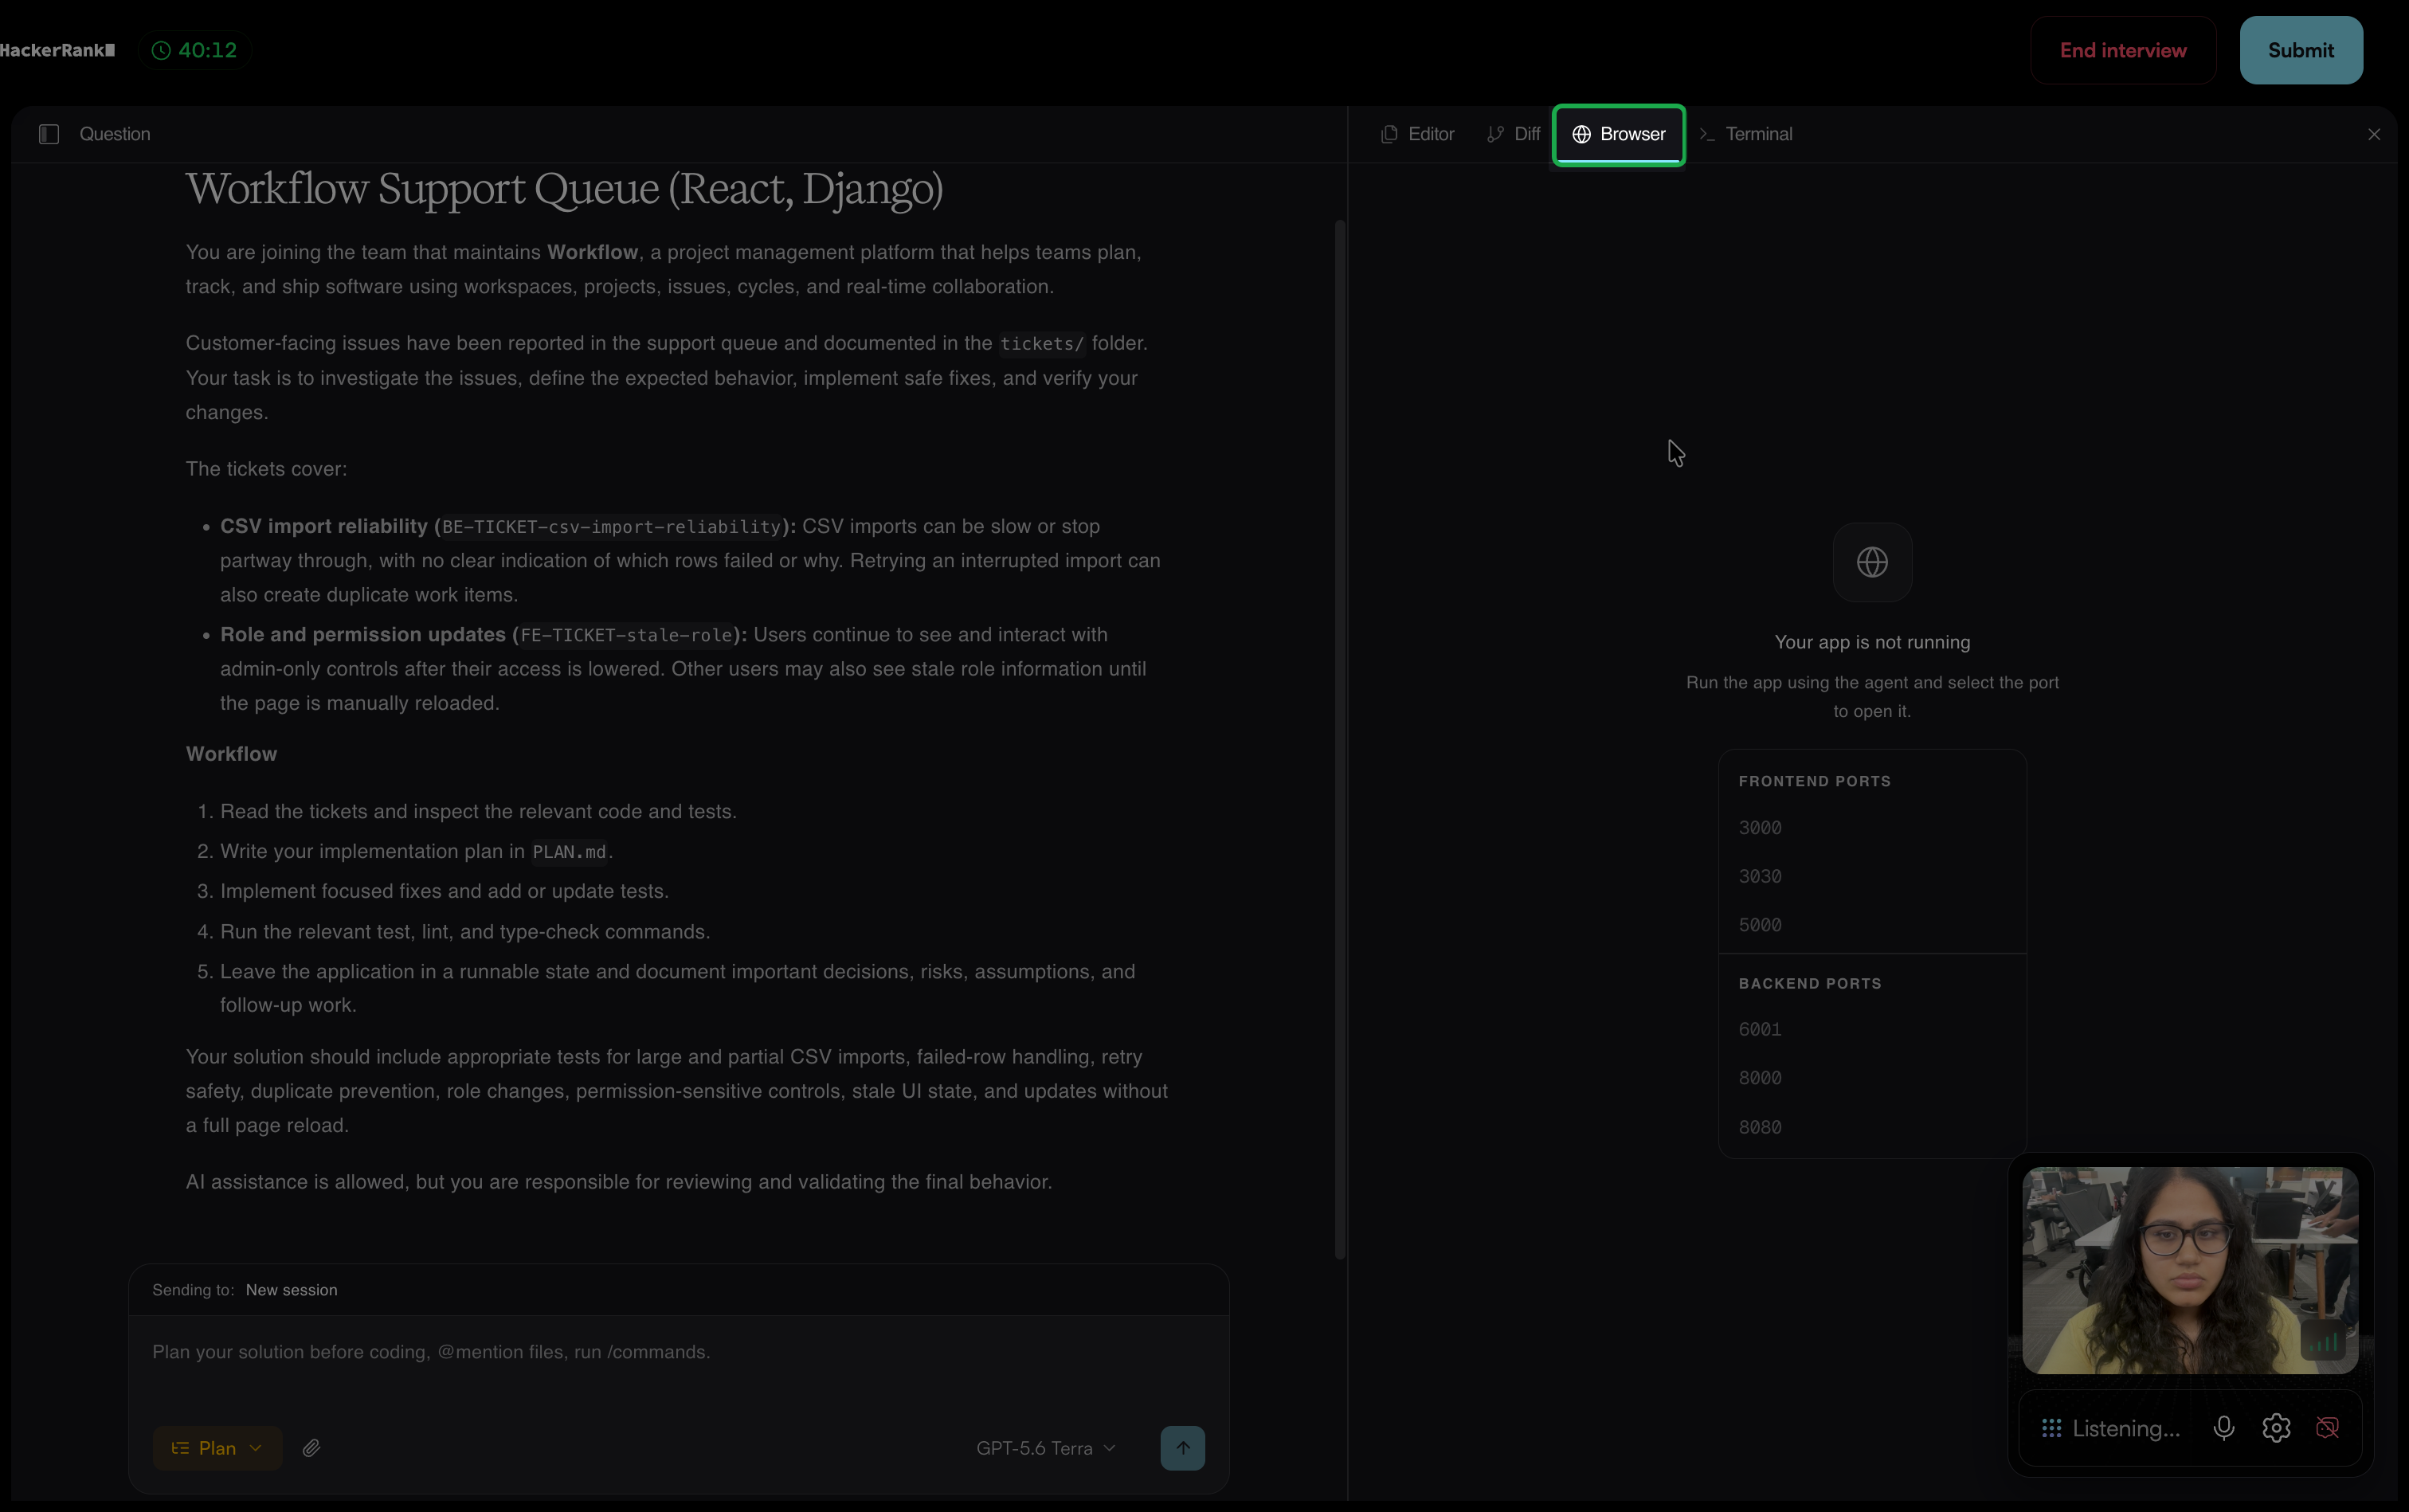Click the HackerRank logo
Viewport: 2409px width, 1512px height.
coord(57,50)
